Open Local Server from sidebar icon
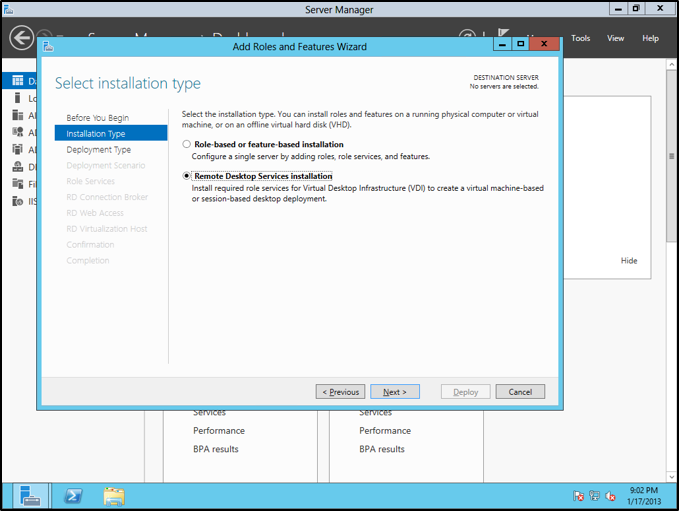 [19, 98]
